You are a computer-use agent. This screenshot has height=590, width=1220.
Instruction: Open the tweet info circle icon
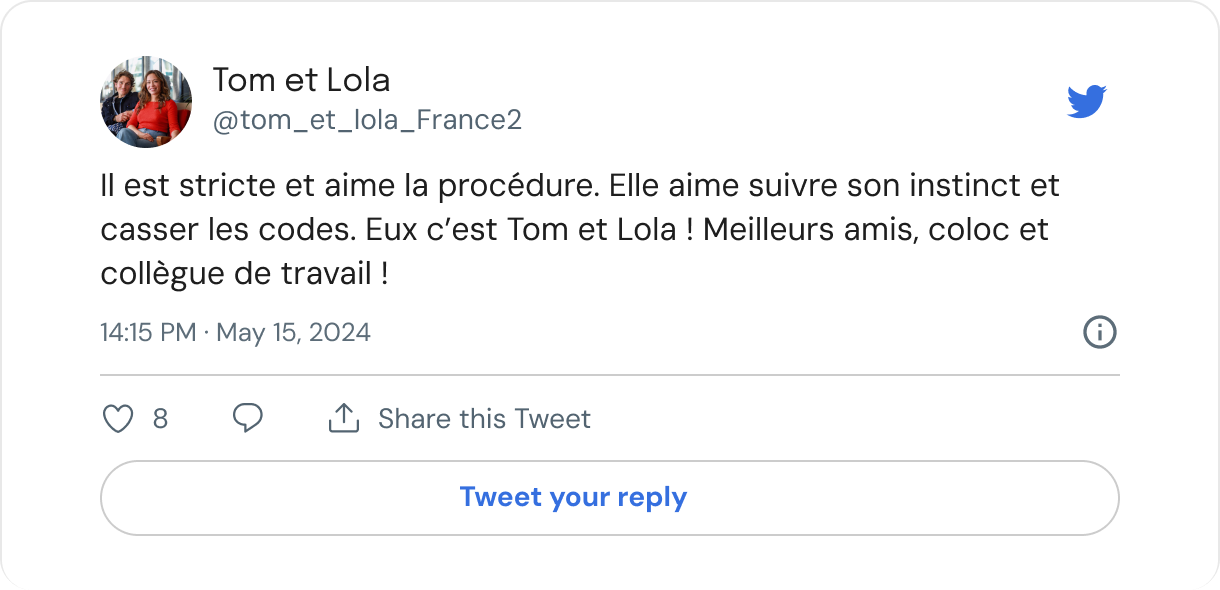tap(1099, 332)
